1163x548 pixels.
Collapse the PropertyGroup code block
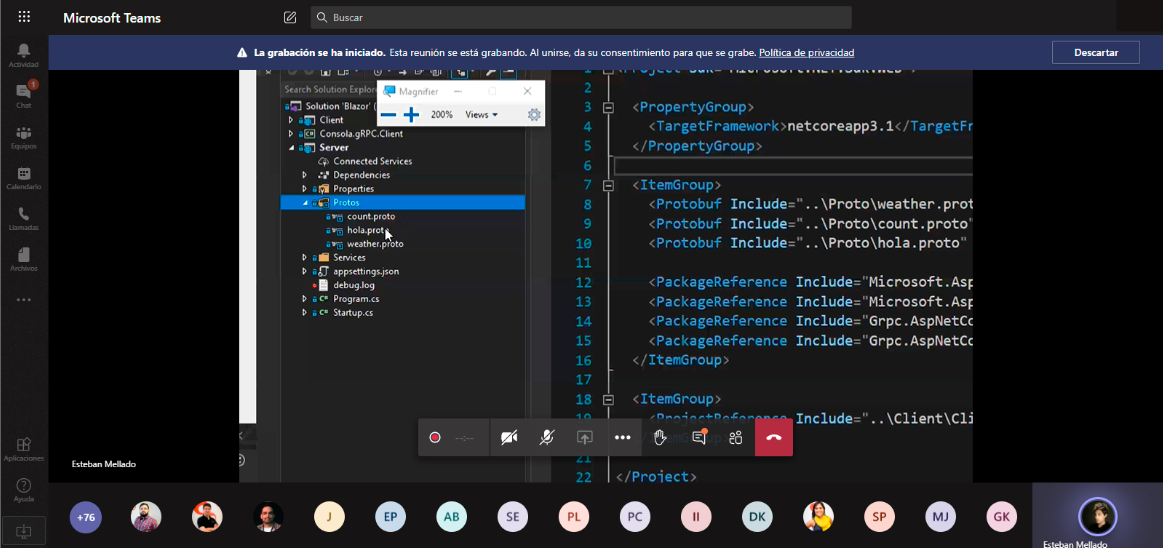coord(609,108)
